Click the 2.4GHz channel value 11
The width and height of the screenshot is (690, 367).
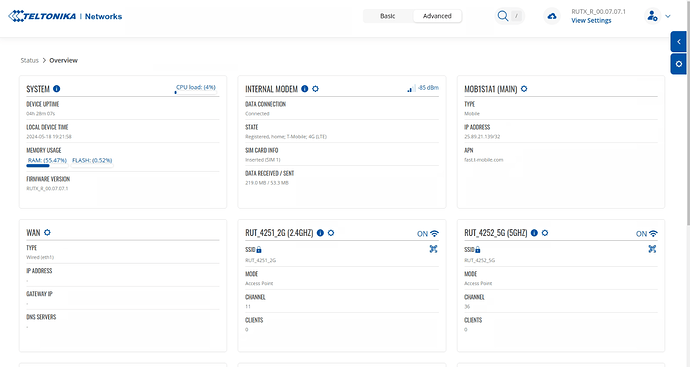click(248, 306)
